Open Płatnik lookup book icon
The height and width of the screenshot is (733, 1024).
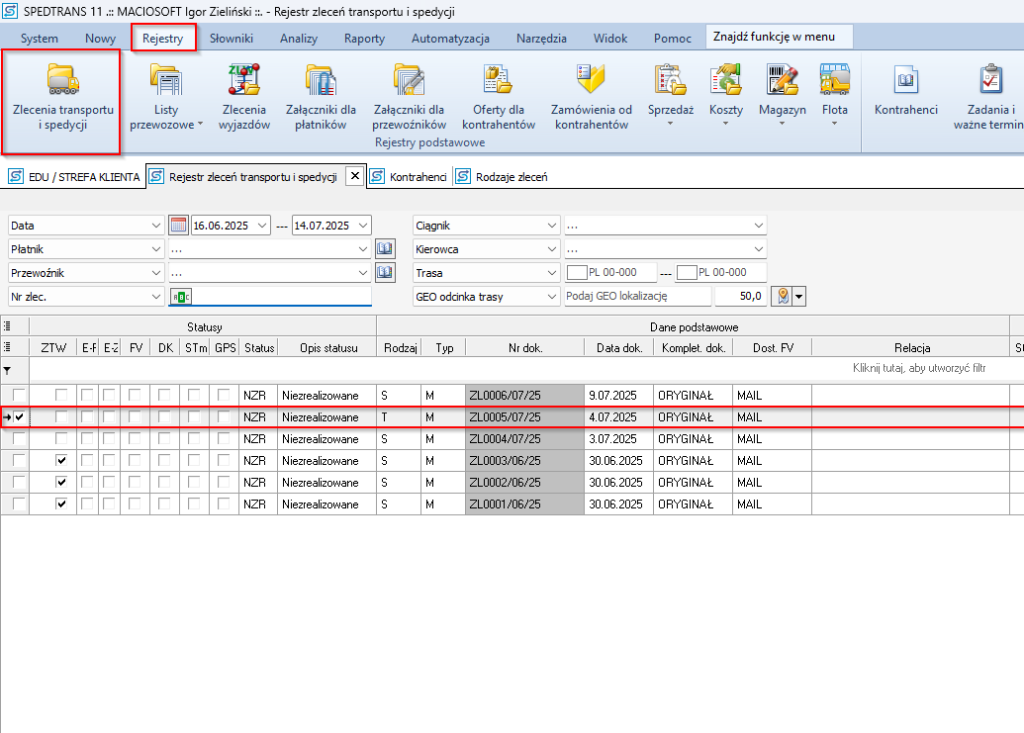(385, 248)
